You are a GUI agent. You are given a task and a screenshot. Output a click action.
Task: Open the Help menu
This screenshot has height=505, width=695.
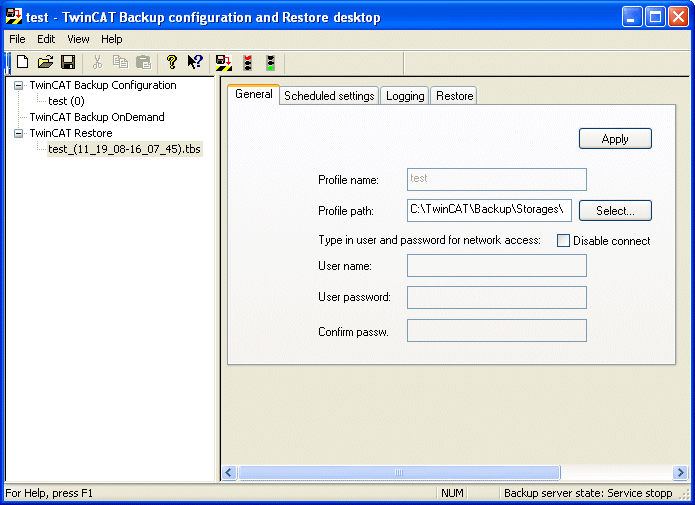click(x=112, y=39)
